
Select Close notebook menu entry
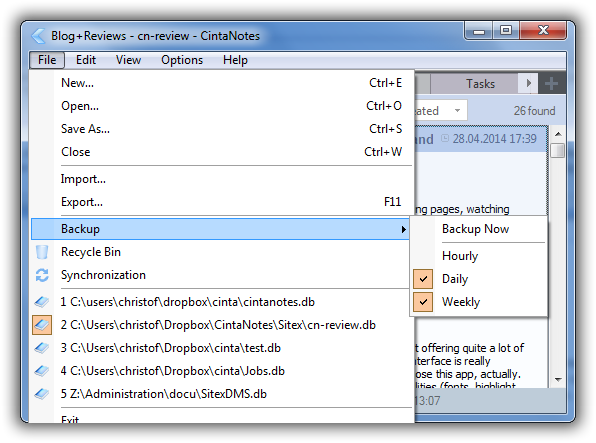pyautogui.click(x=222, y=152)
